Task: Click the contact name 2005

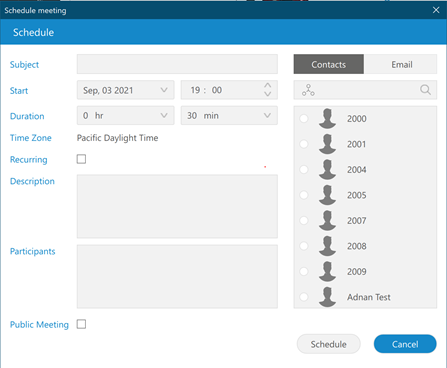Action: point(357,195)
